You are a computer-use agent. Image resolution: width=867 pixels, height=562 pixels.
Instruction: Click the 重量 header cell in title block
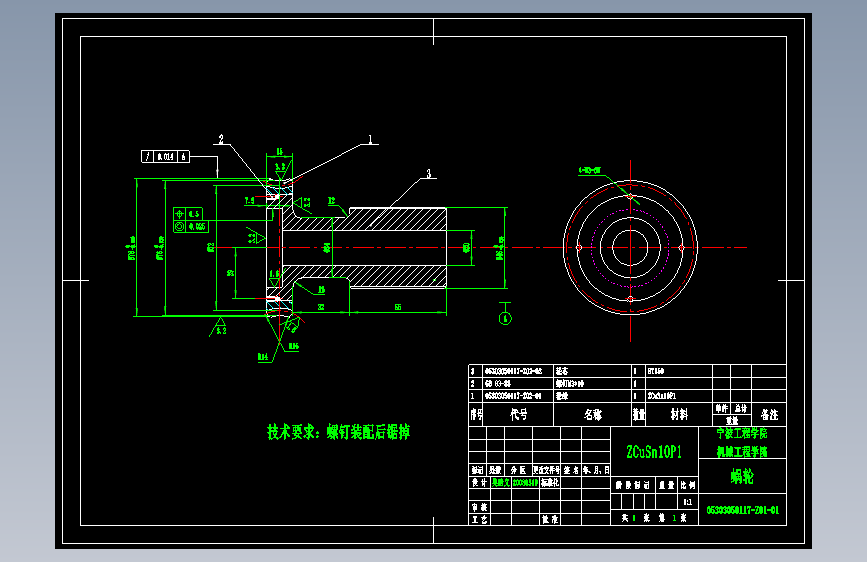point(667,485)
